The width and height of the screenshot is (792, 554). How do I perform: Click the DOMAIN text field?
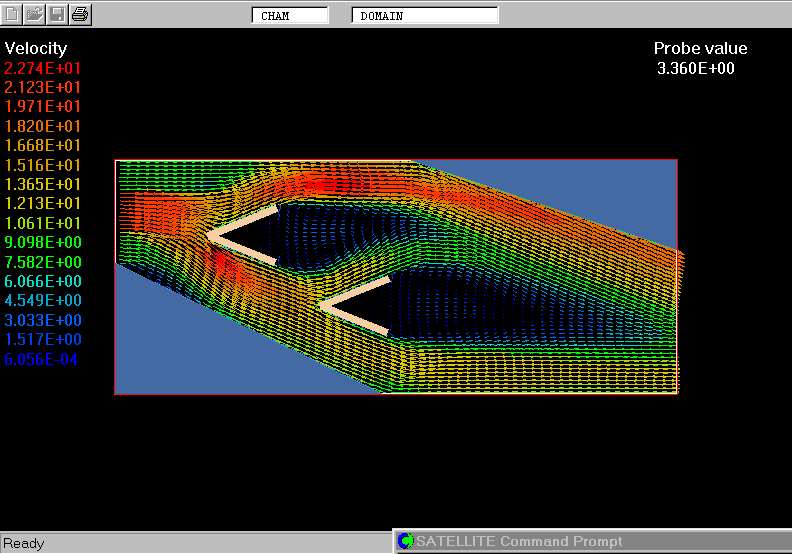tap(424, 15)
